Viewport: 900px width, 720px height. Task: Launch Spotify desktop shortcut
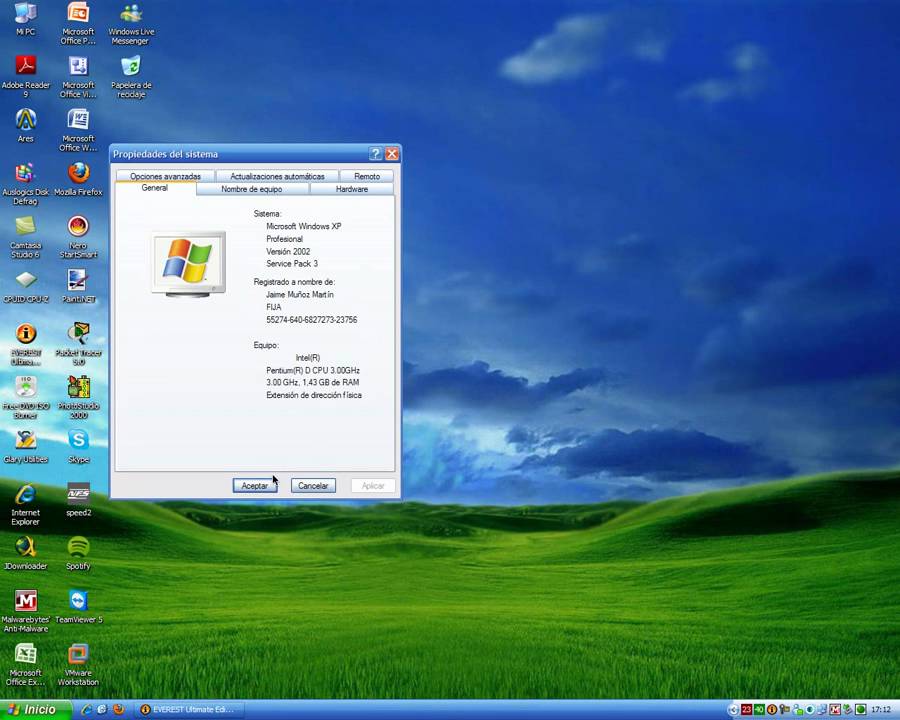point(78,553)
